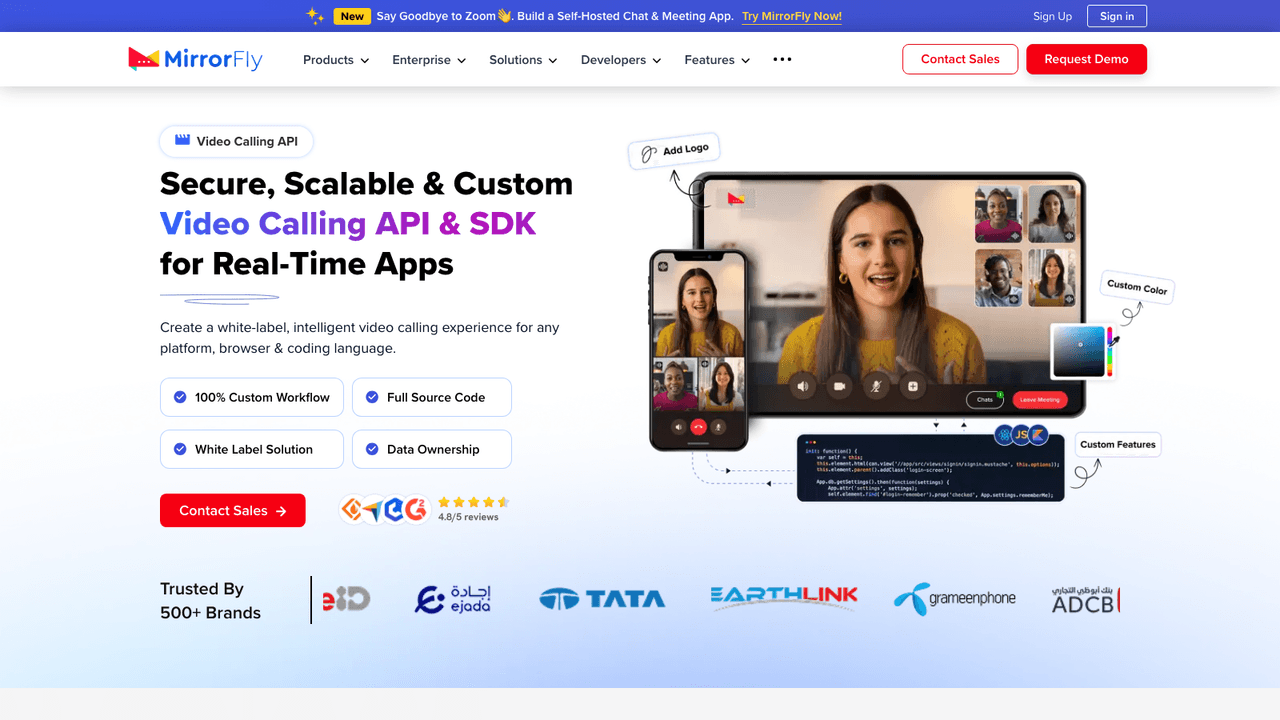Click the MirrorFly logo in the header
This screenshot has height=720, width=1280.
point(195,60)
